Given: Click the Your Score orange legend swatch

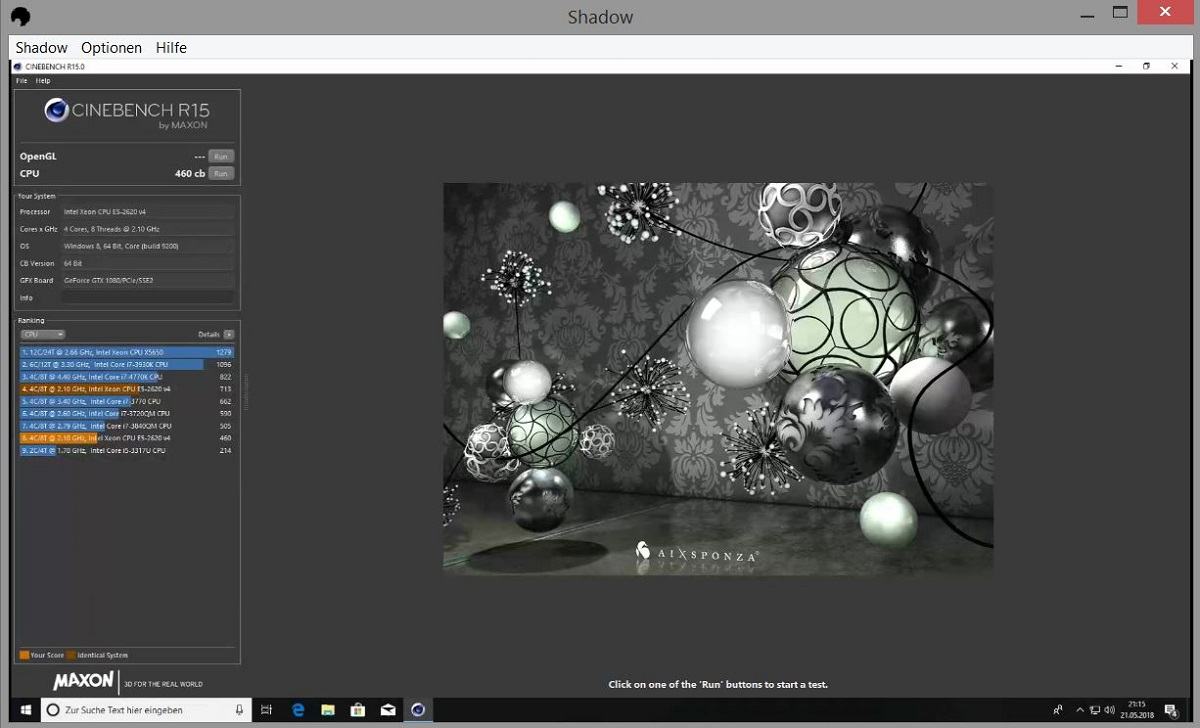Looking at the screenshot, I should pos(24,655).
